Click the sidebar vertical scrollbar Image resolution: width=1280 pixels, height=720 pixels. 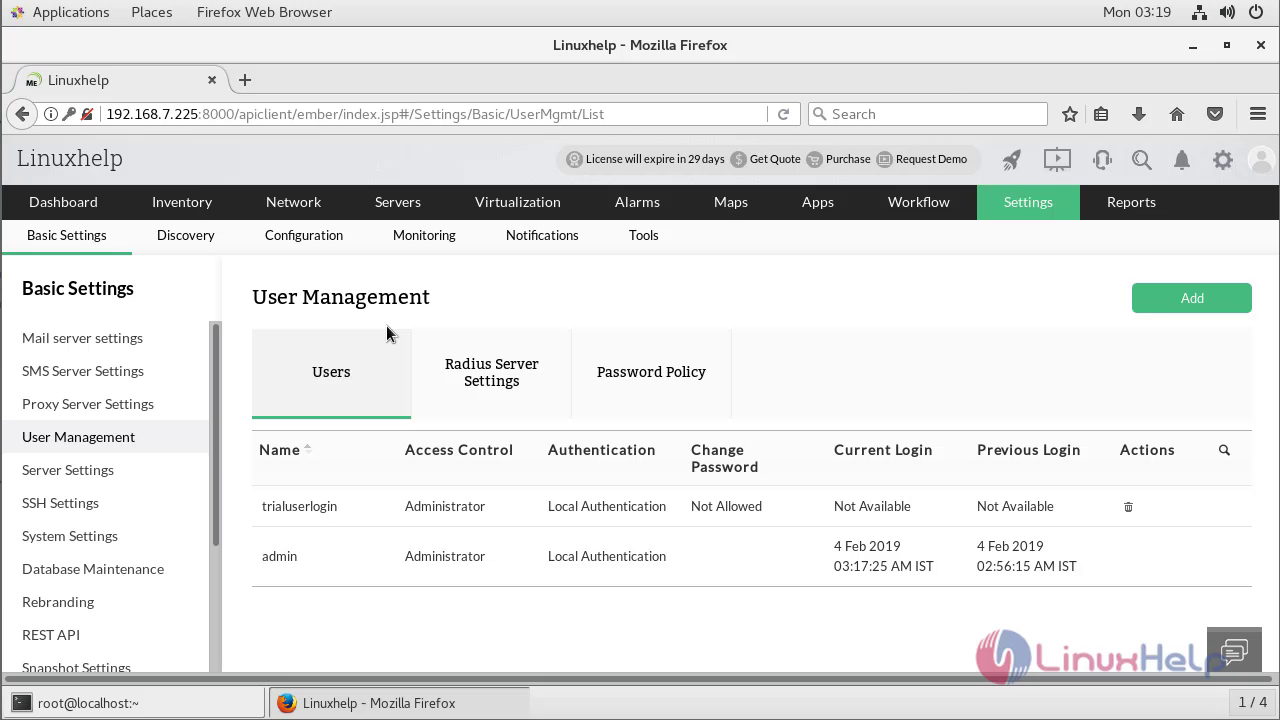[x=215, y=435]
